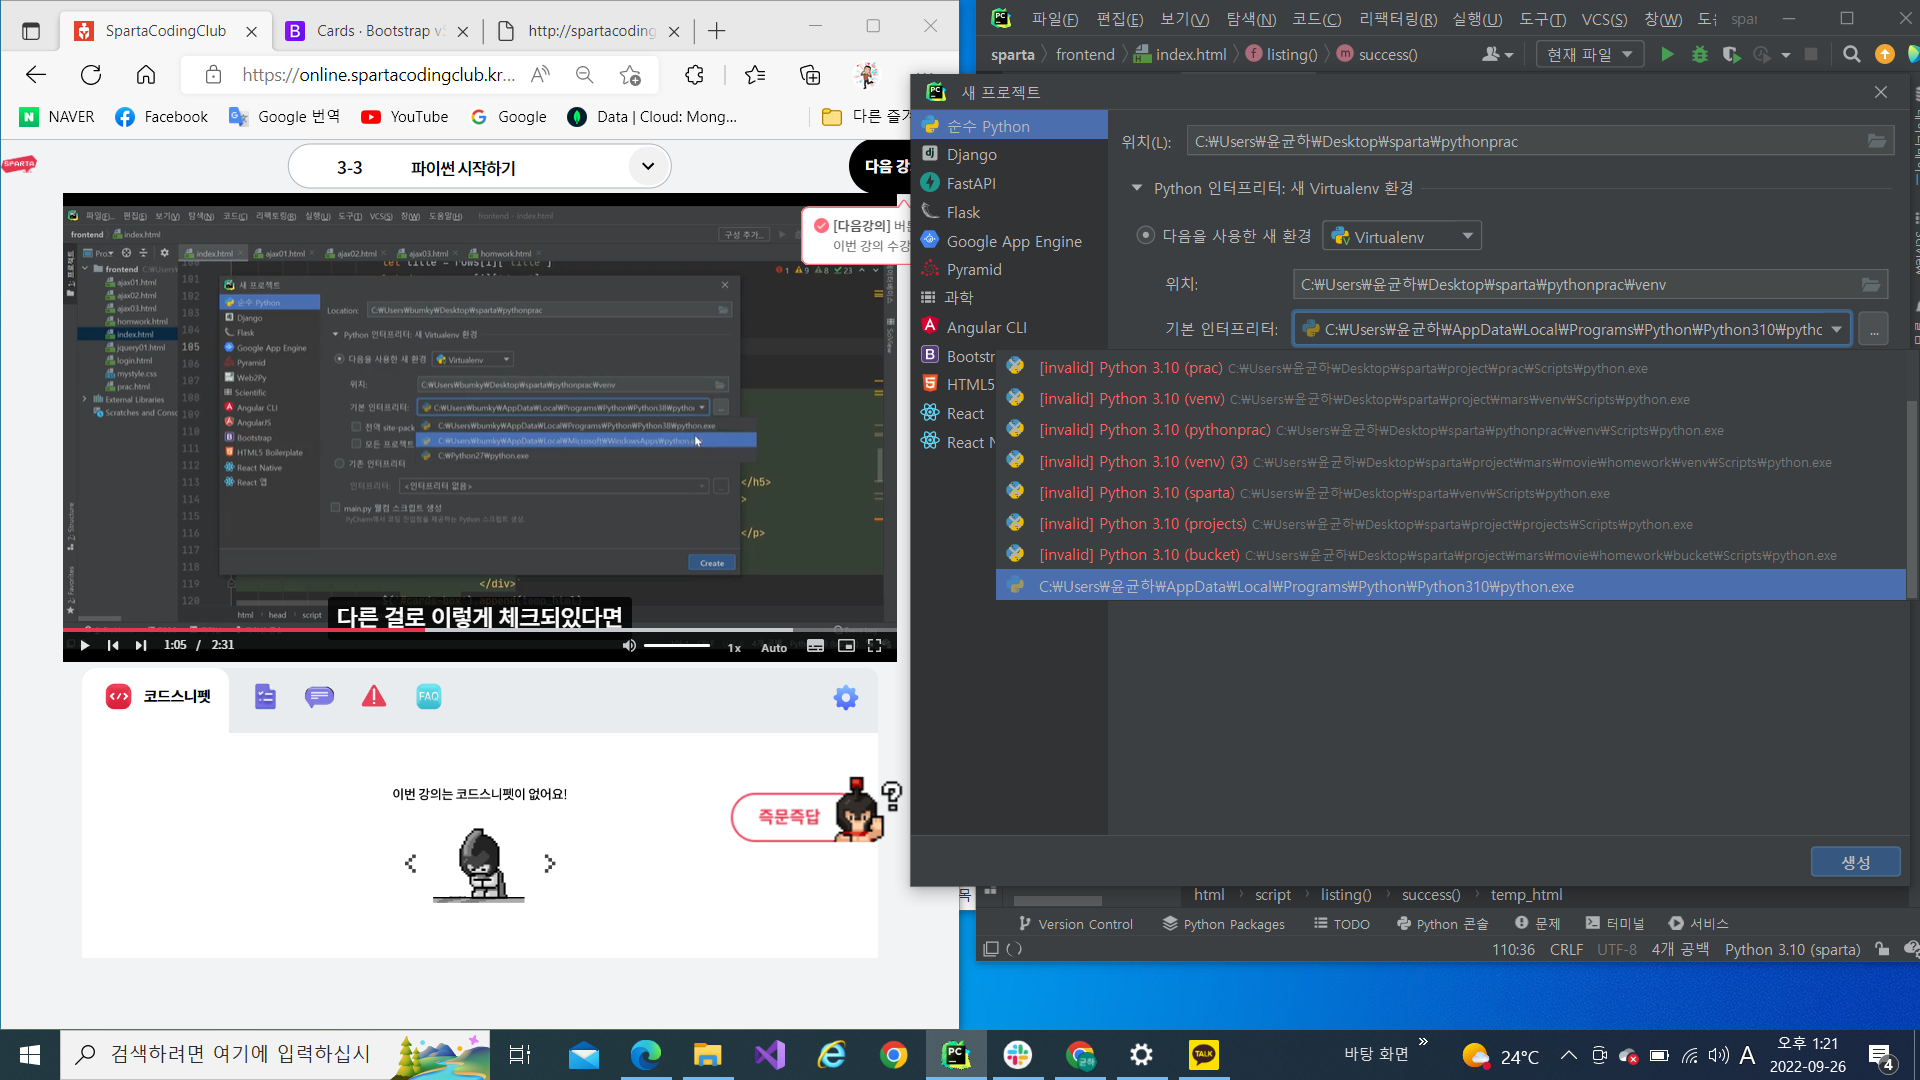Play the lecture video
This screenshot has height=1080, width=1920.
coord(85,645)
